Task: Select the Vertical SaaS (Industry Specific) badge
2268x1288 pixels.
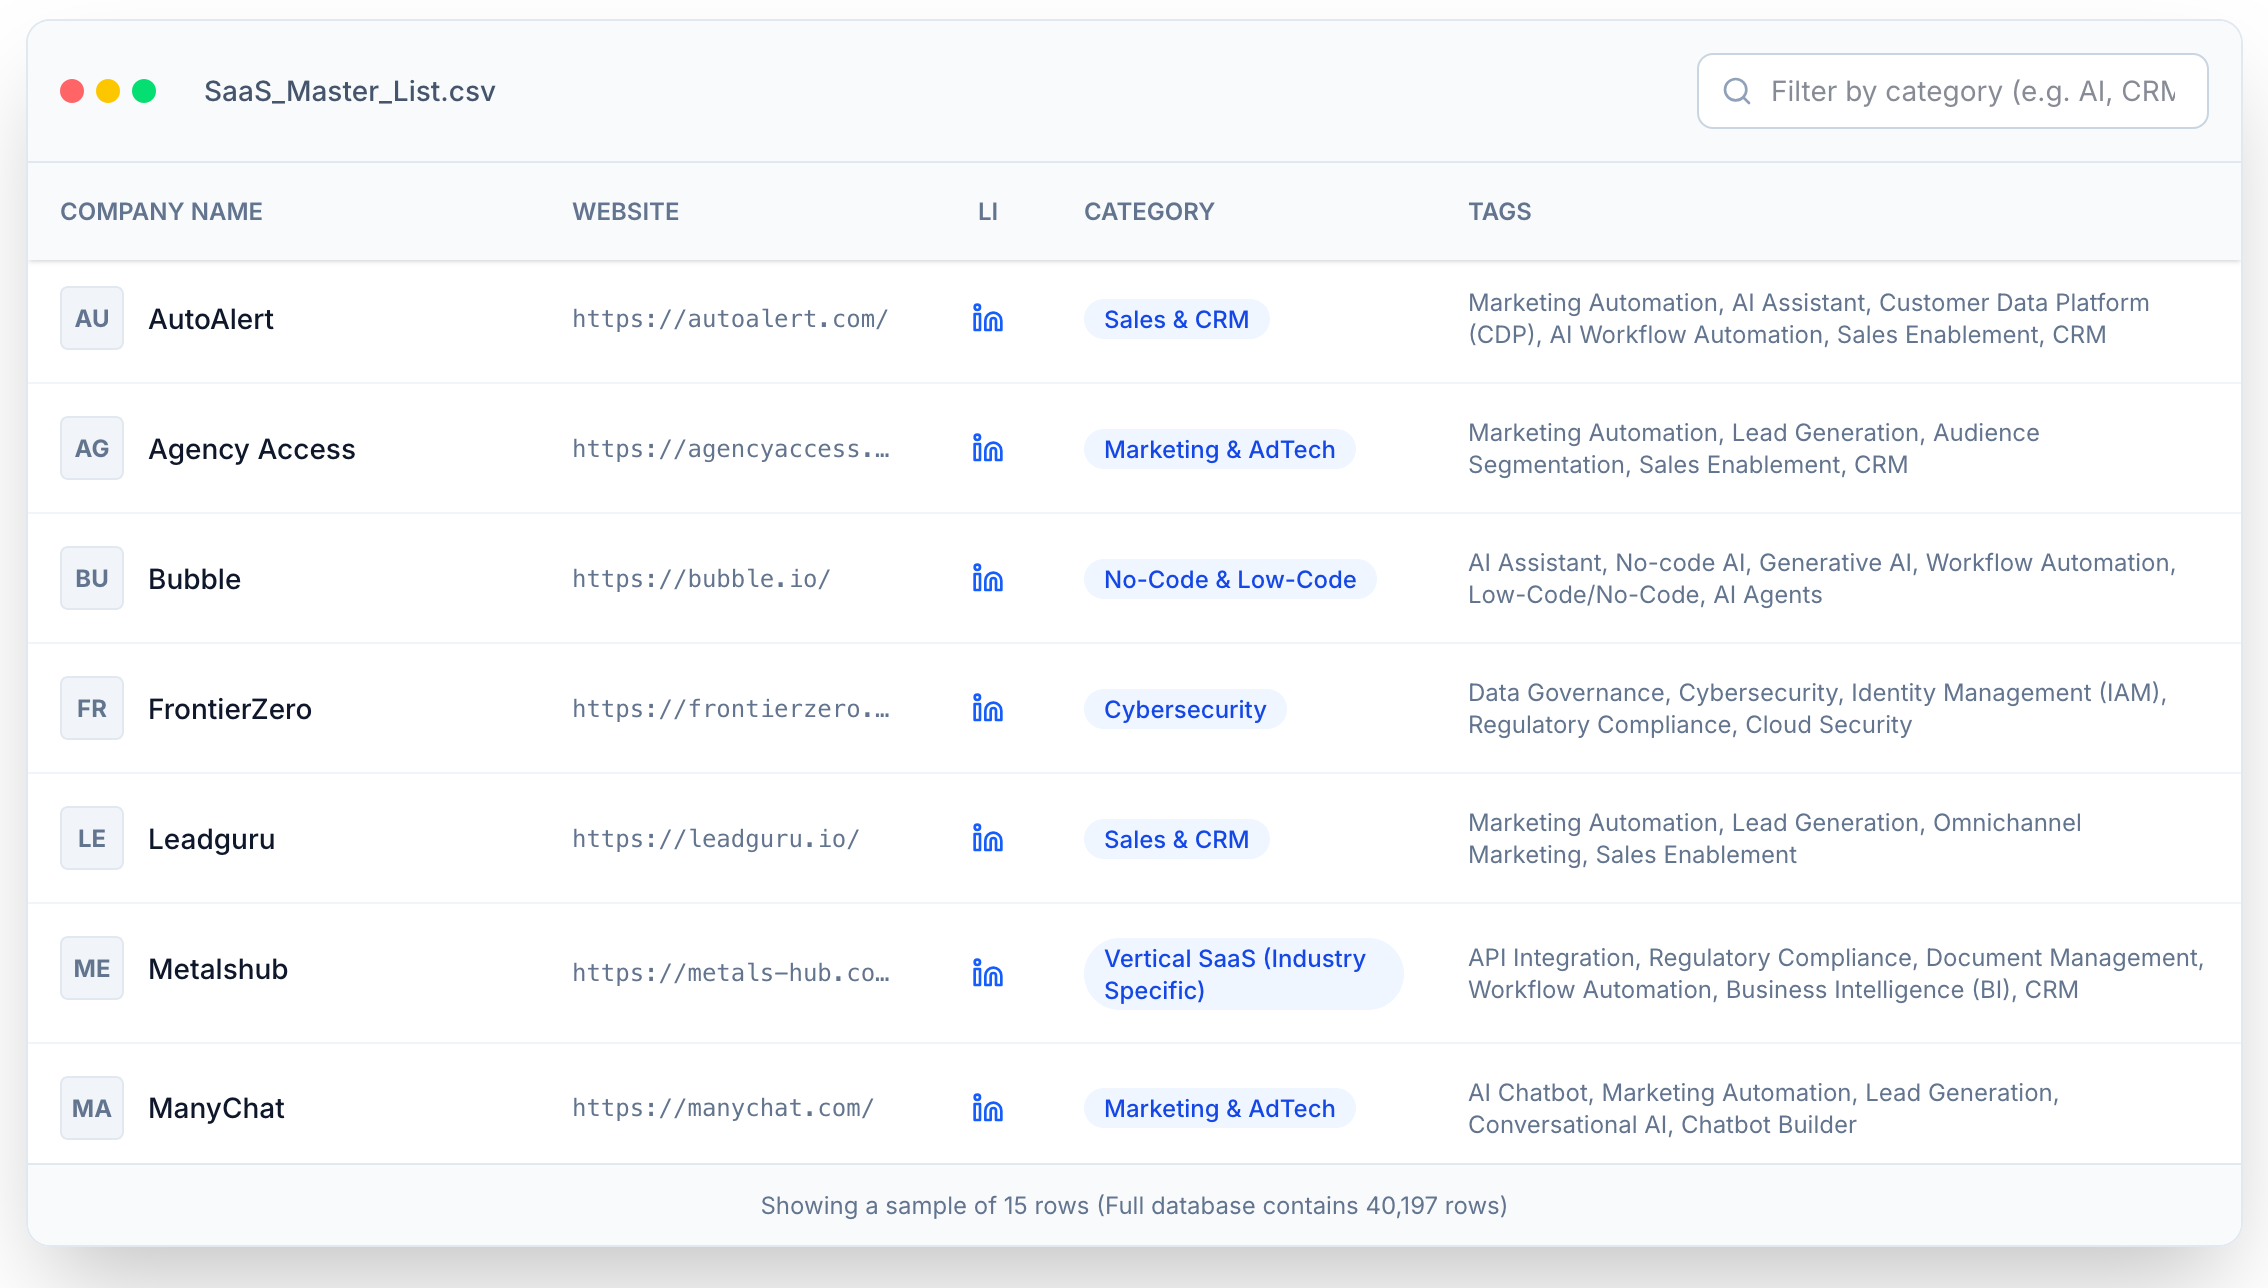Action: tap(1242, 973)
